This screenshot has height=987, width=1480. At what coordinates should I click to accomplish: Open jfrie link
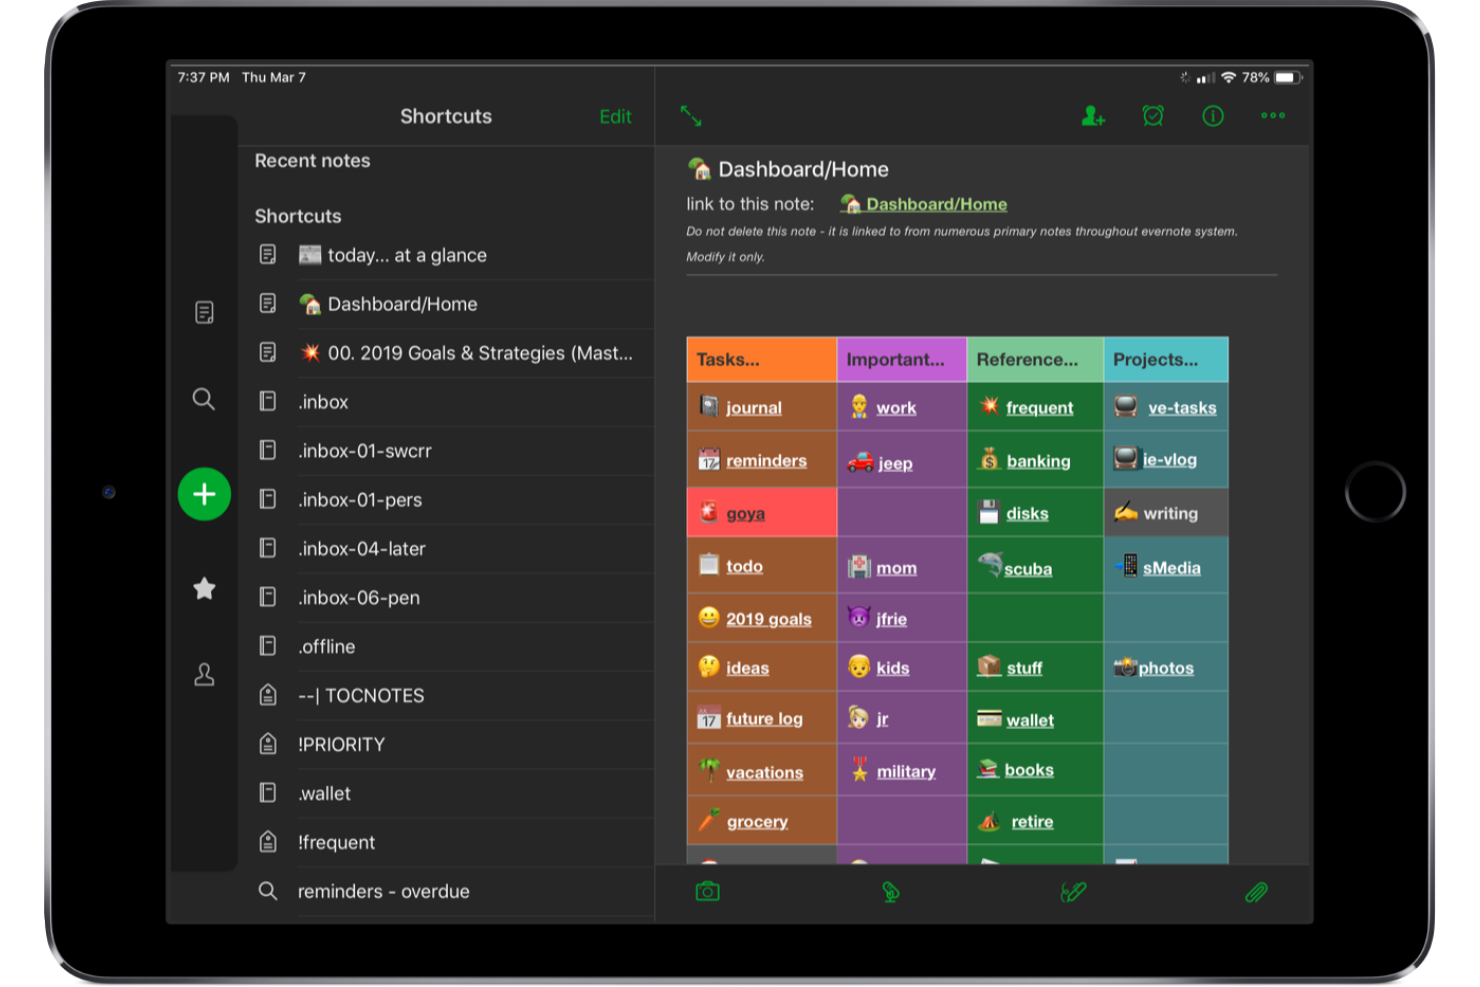tap(891, 619)
